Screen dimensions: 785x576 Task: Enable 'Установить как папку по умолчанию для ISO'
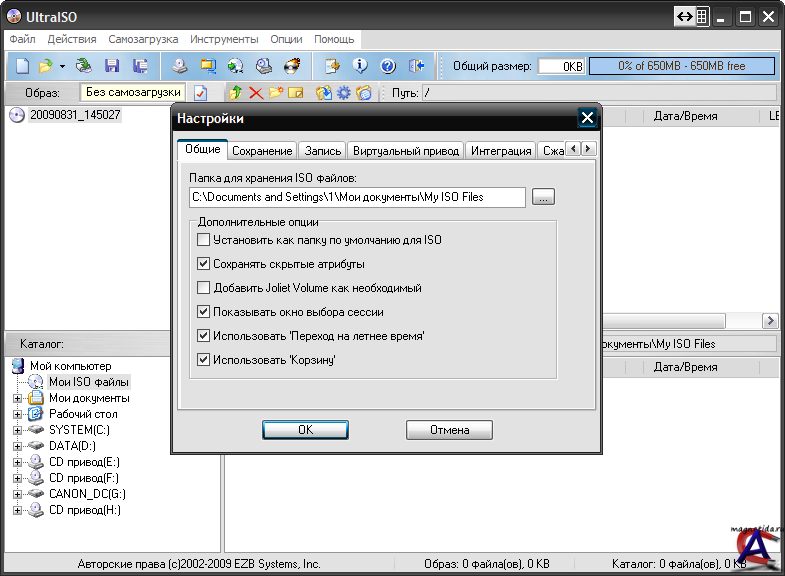point(204,240)
